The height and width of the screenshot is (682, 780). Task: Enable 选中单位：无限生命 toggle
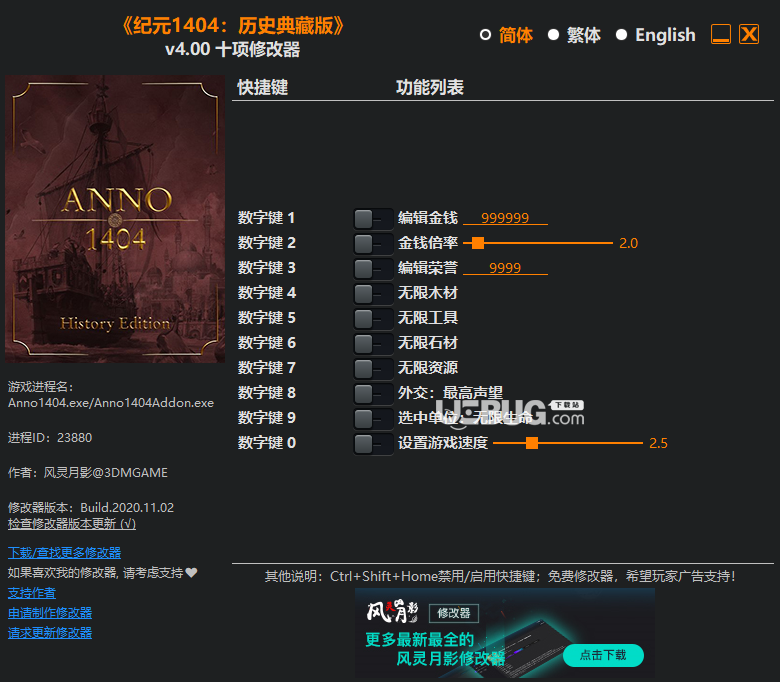(x=373, y=418)
